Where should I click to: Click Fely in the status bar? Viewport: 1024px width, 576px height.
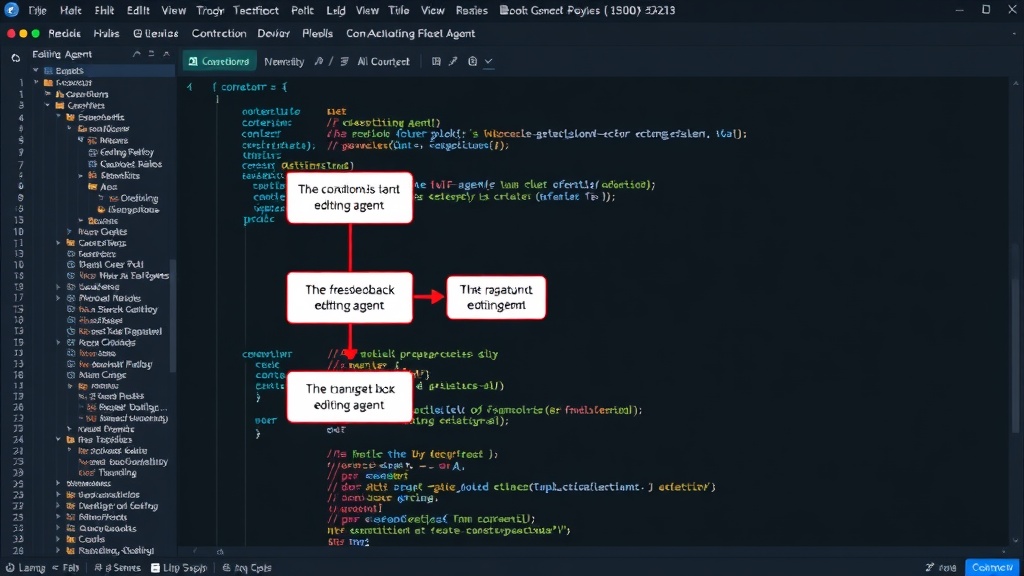point(71,568)
